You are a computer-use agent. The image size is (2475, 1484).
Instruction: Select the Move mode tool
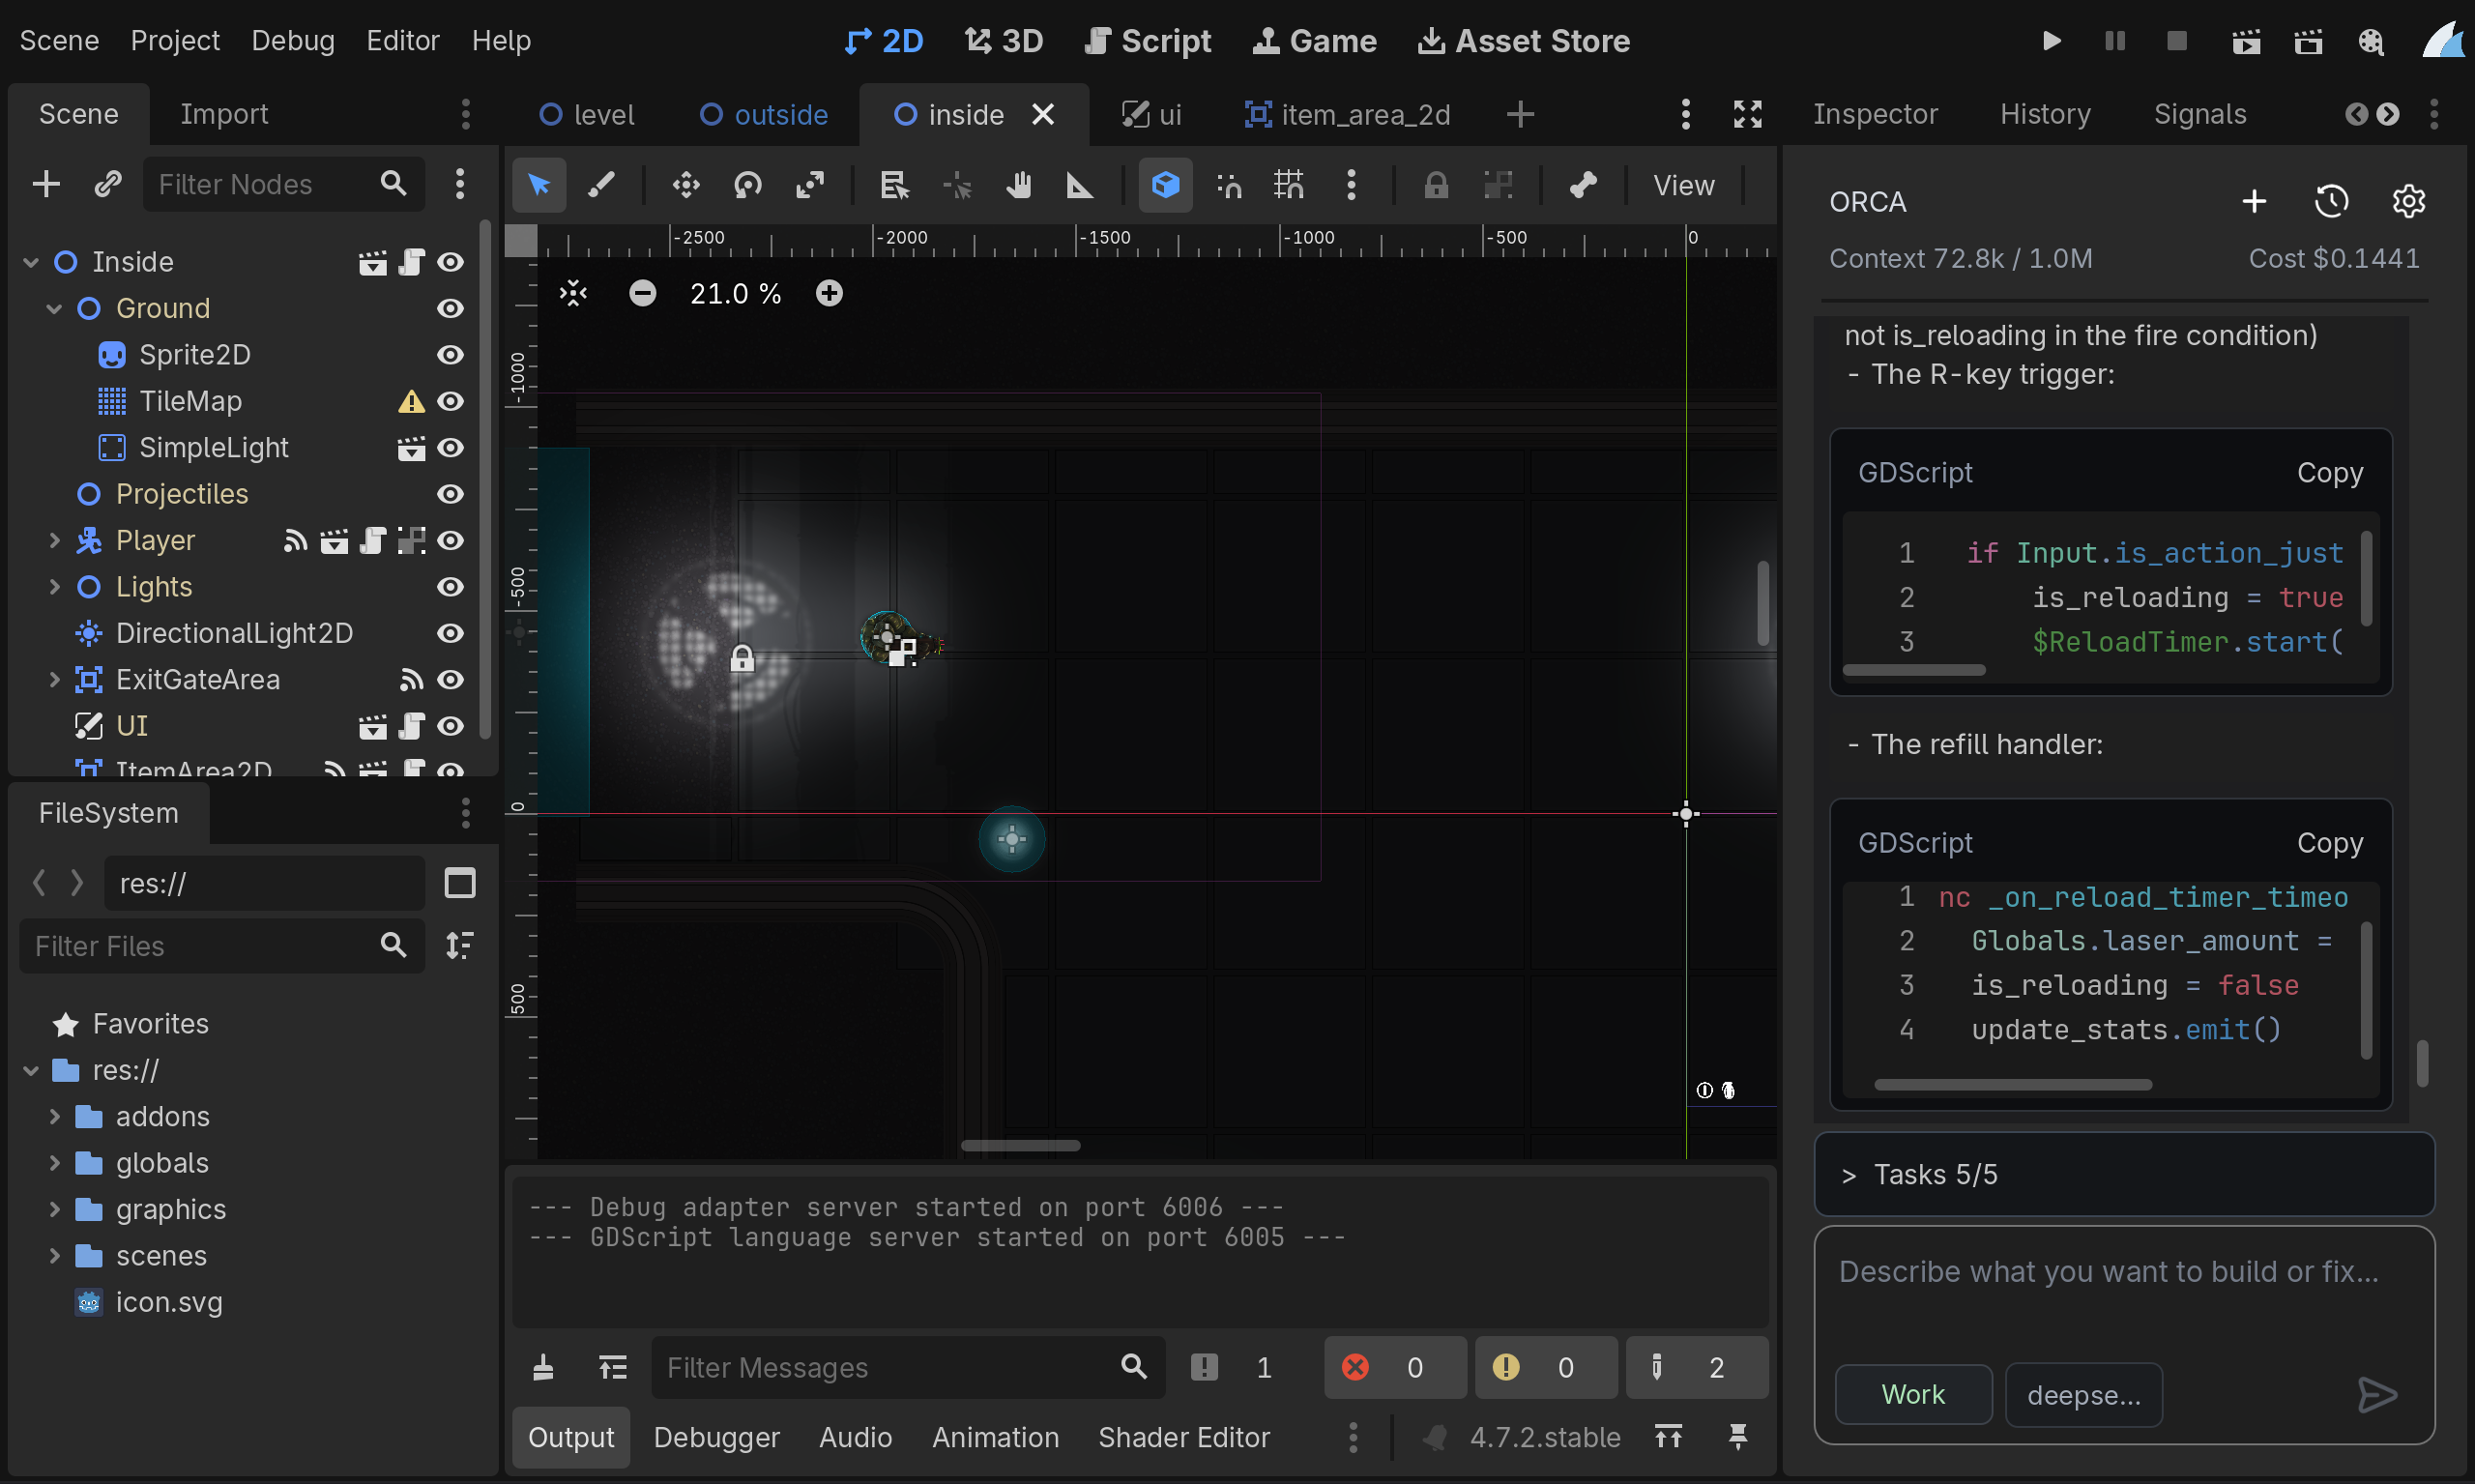click(686, 185)
